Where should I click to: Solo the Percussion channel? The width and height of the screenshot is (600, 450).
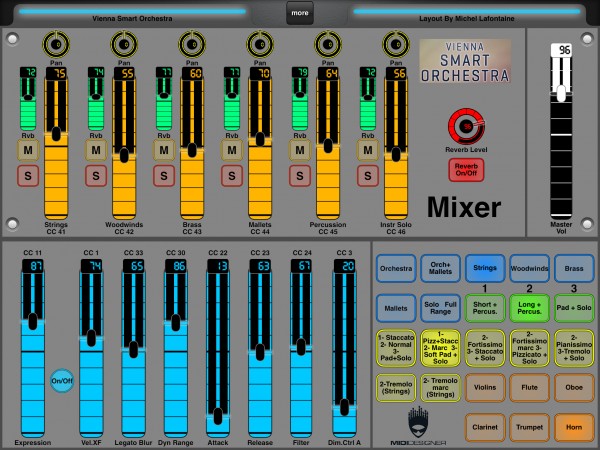[x=300, y=176]
